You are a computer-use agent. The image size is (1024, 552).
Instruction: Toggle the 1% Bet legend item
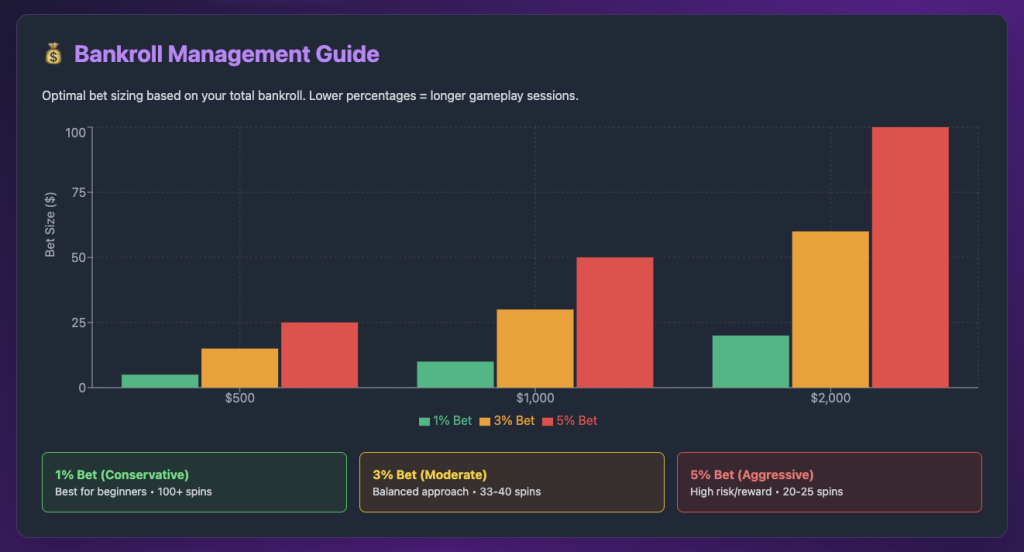(x=445, y=421)
